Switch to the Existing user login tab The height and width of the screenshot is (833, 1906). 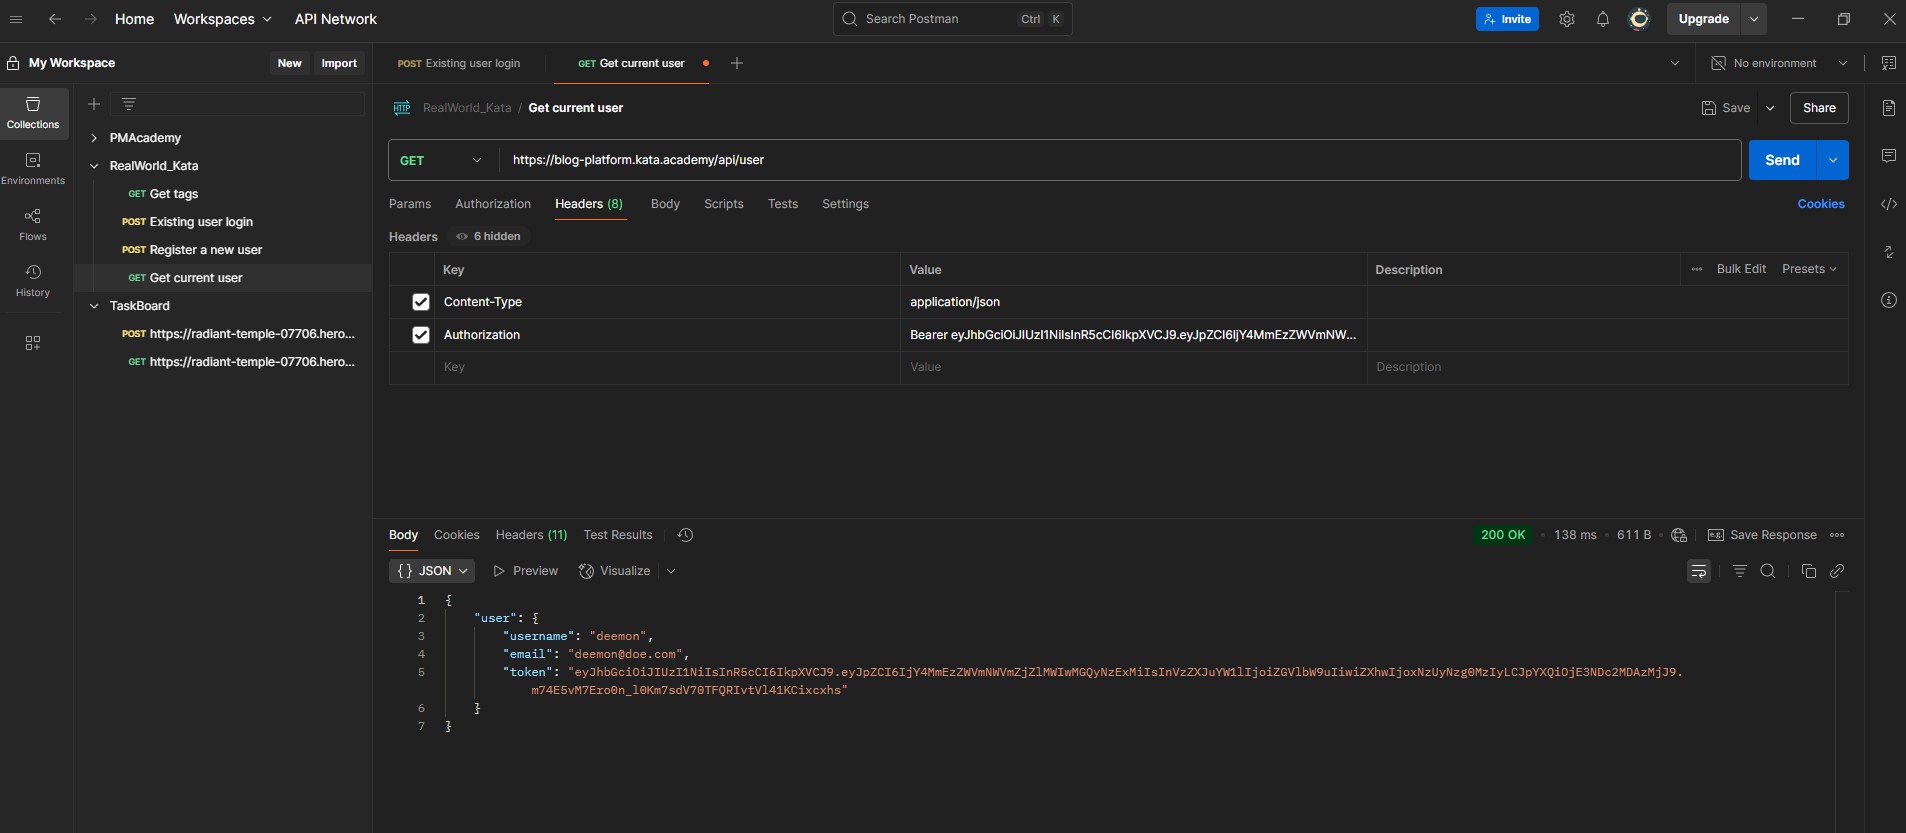[460, 63]
